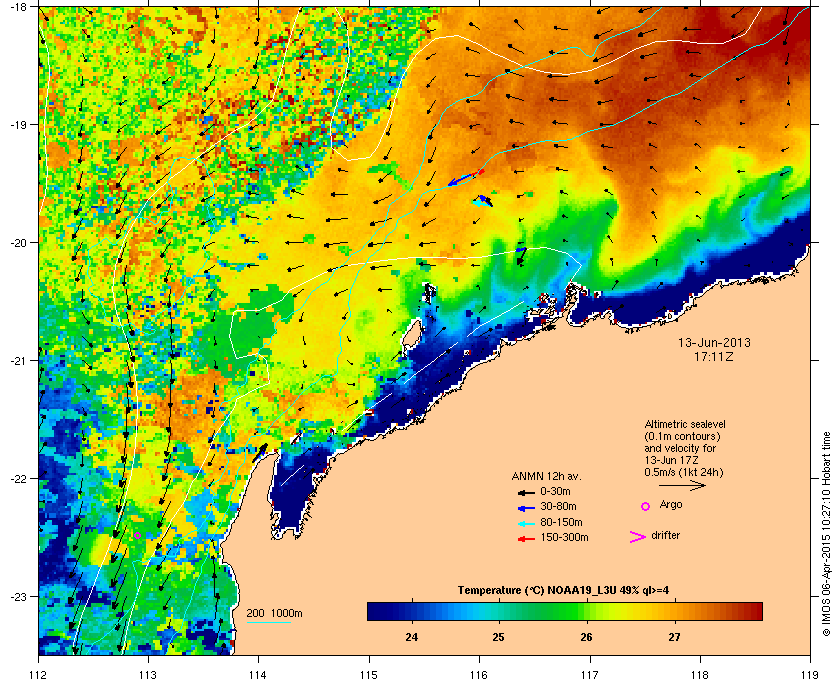Click the magenta drifter symbol in legend

[638, 537]
